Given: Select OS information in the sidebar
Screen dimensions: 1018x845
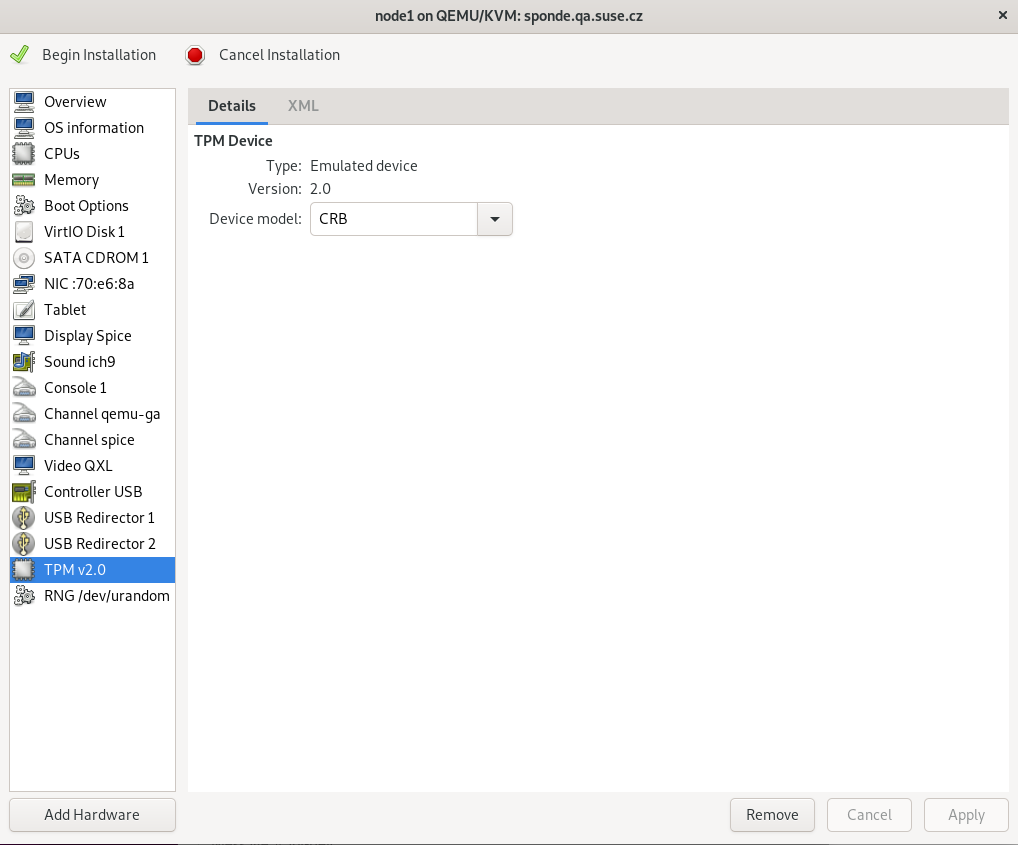Looking at the screenshot, I should [93, 127].
